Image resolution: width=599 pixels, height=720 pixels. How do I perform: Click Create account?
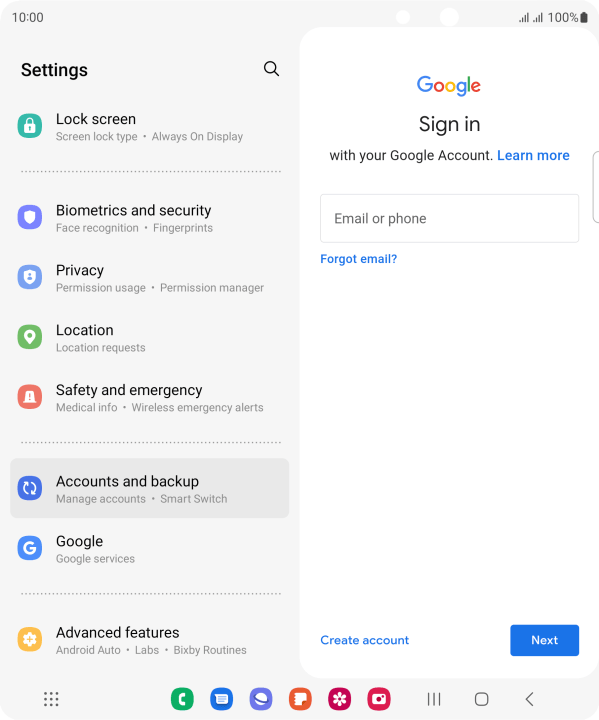pyautogui.click(x=364, y=640)
